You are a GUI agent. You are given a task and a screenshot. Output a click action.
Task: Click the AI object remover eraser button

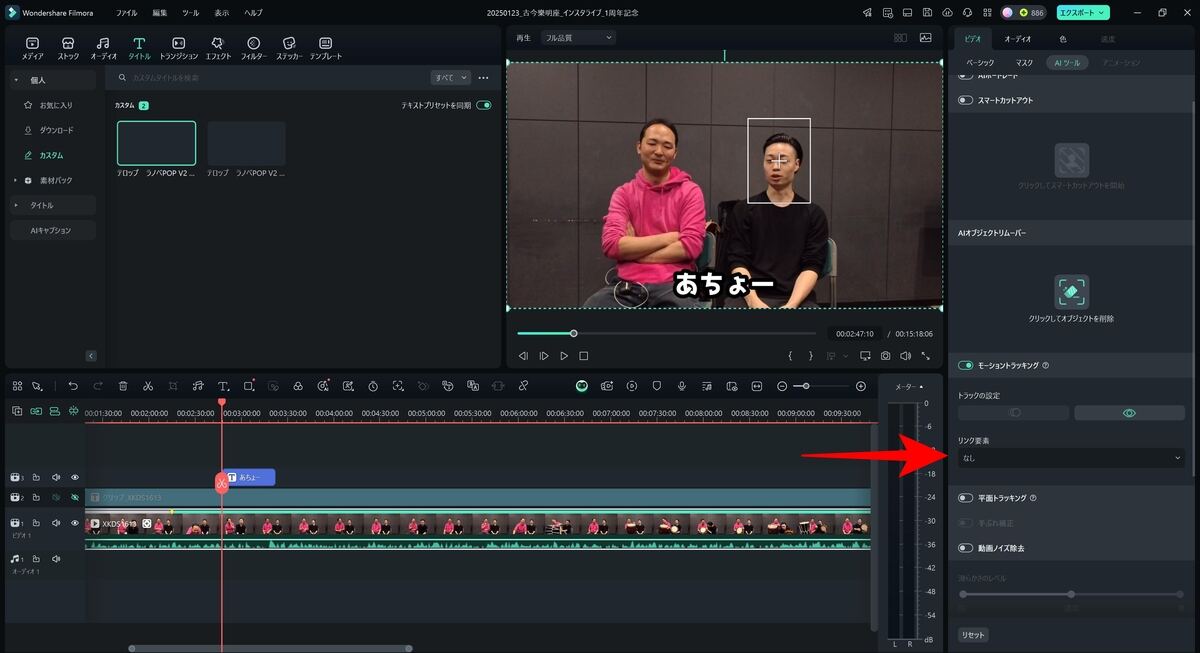(x=1072, y=291)
